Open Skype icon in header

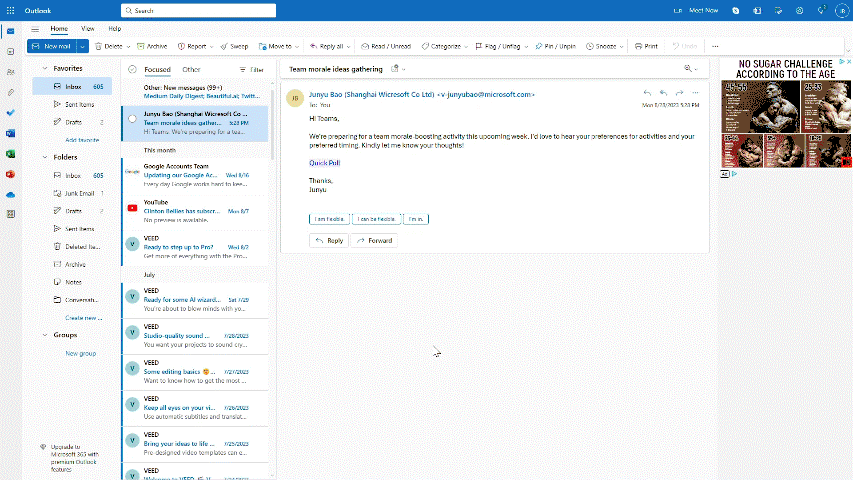point(735,10)
